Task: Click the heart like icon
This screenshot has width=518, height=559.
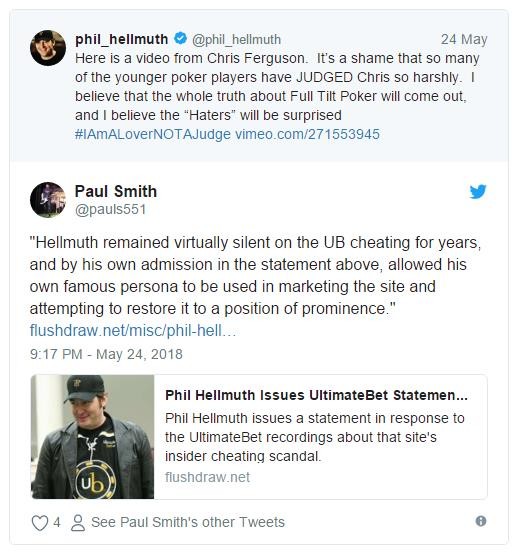Action: pos(40,523)
